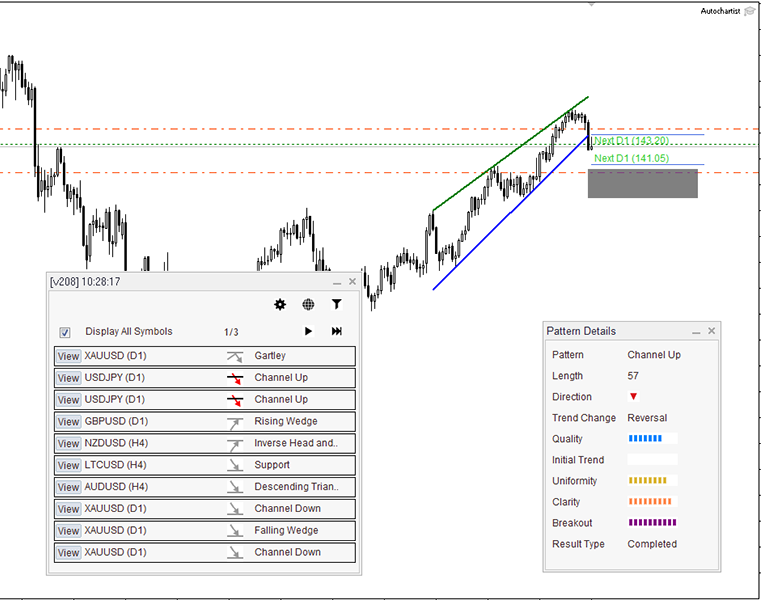Screen dimensions: 761x600
Task: Minimize the Pattern Details panel
Action: 697,331
